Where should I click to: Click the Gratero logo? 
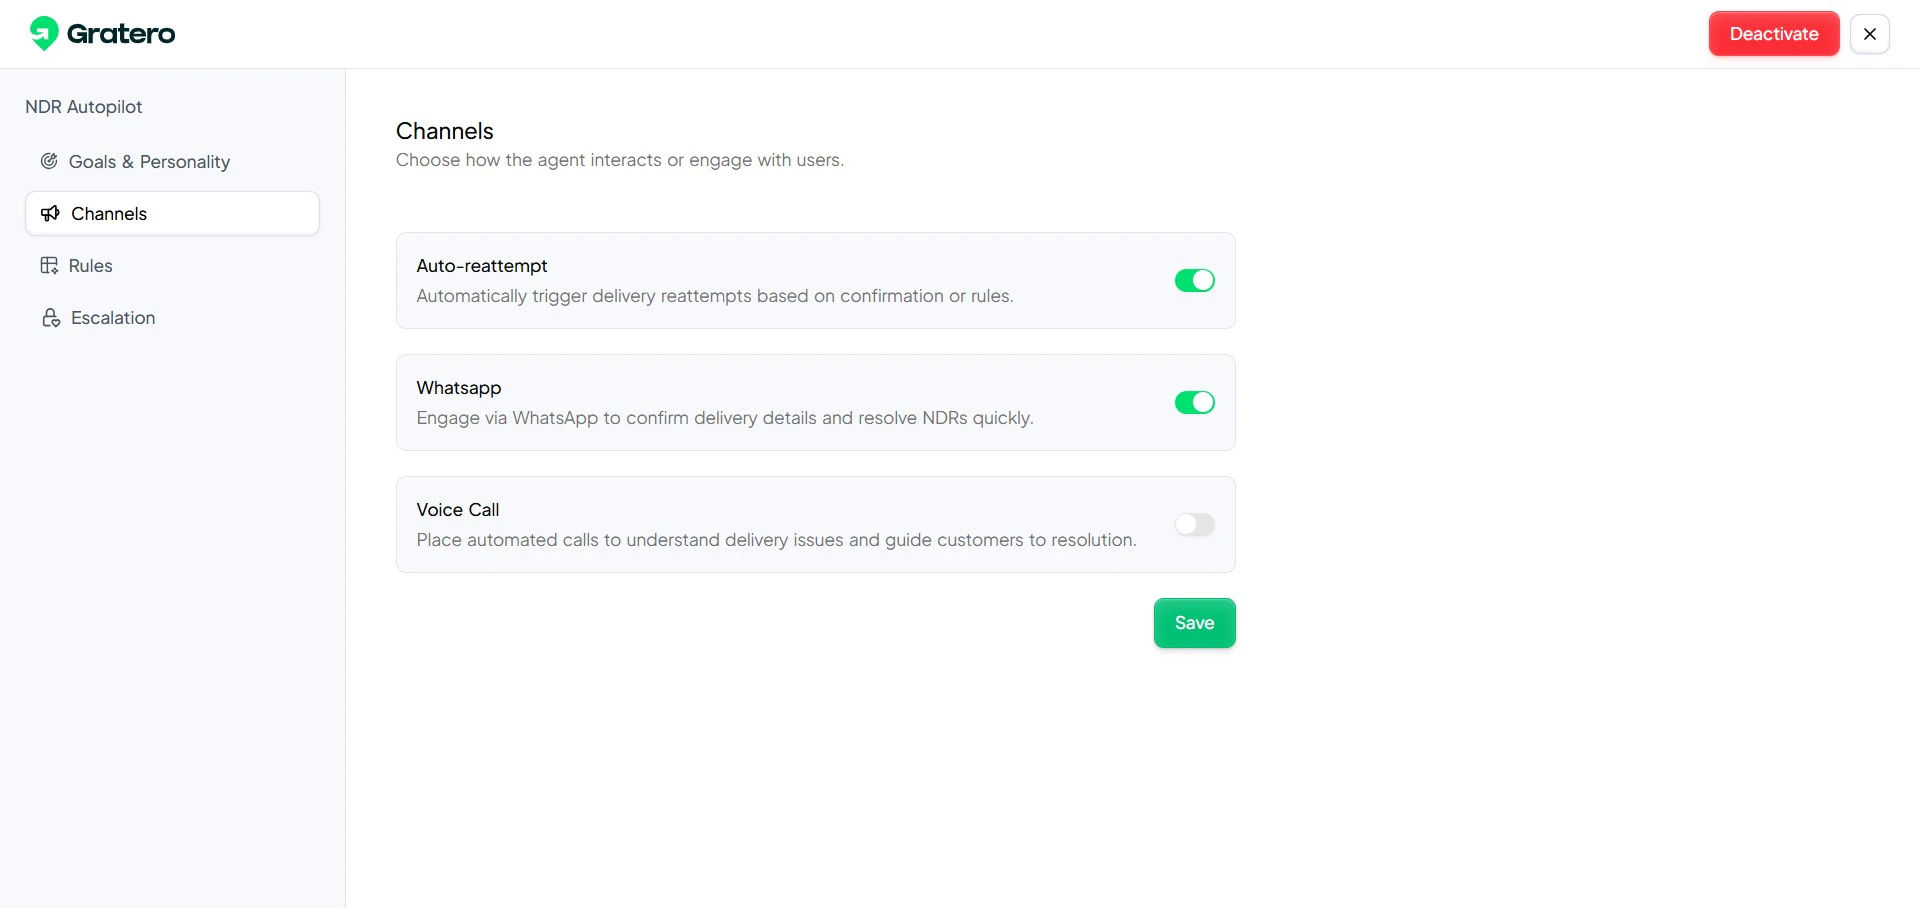(x=100, y=33)
